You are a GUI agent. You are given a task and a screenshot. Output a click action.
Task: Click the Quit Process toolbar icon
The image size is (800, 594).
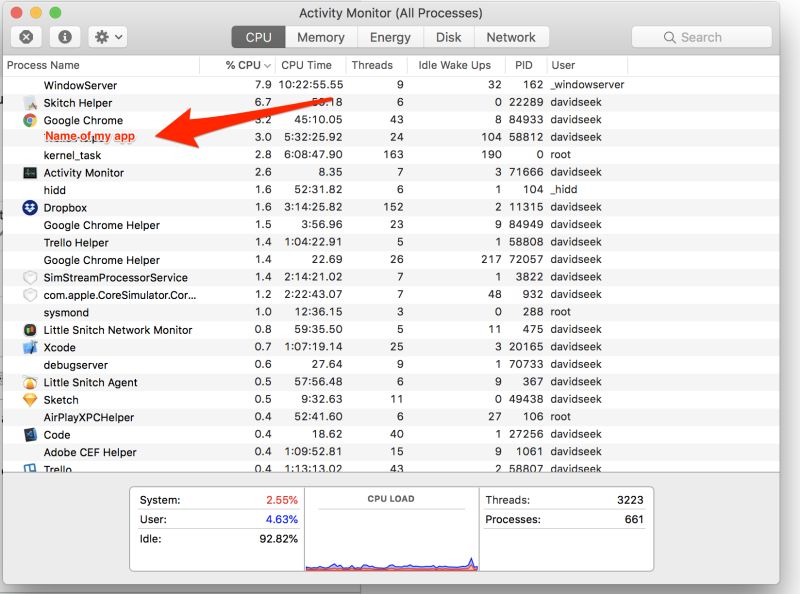[27, 37]
